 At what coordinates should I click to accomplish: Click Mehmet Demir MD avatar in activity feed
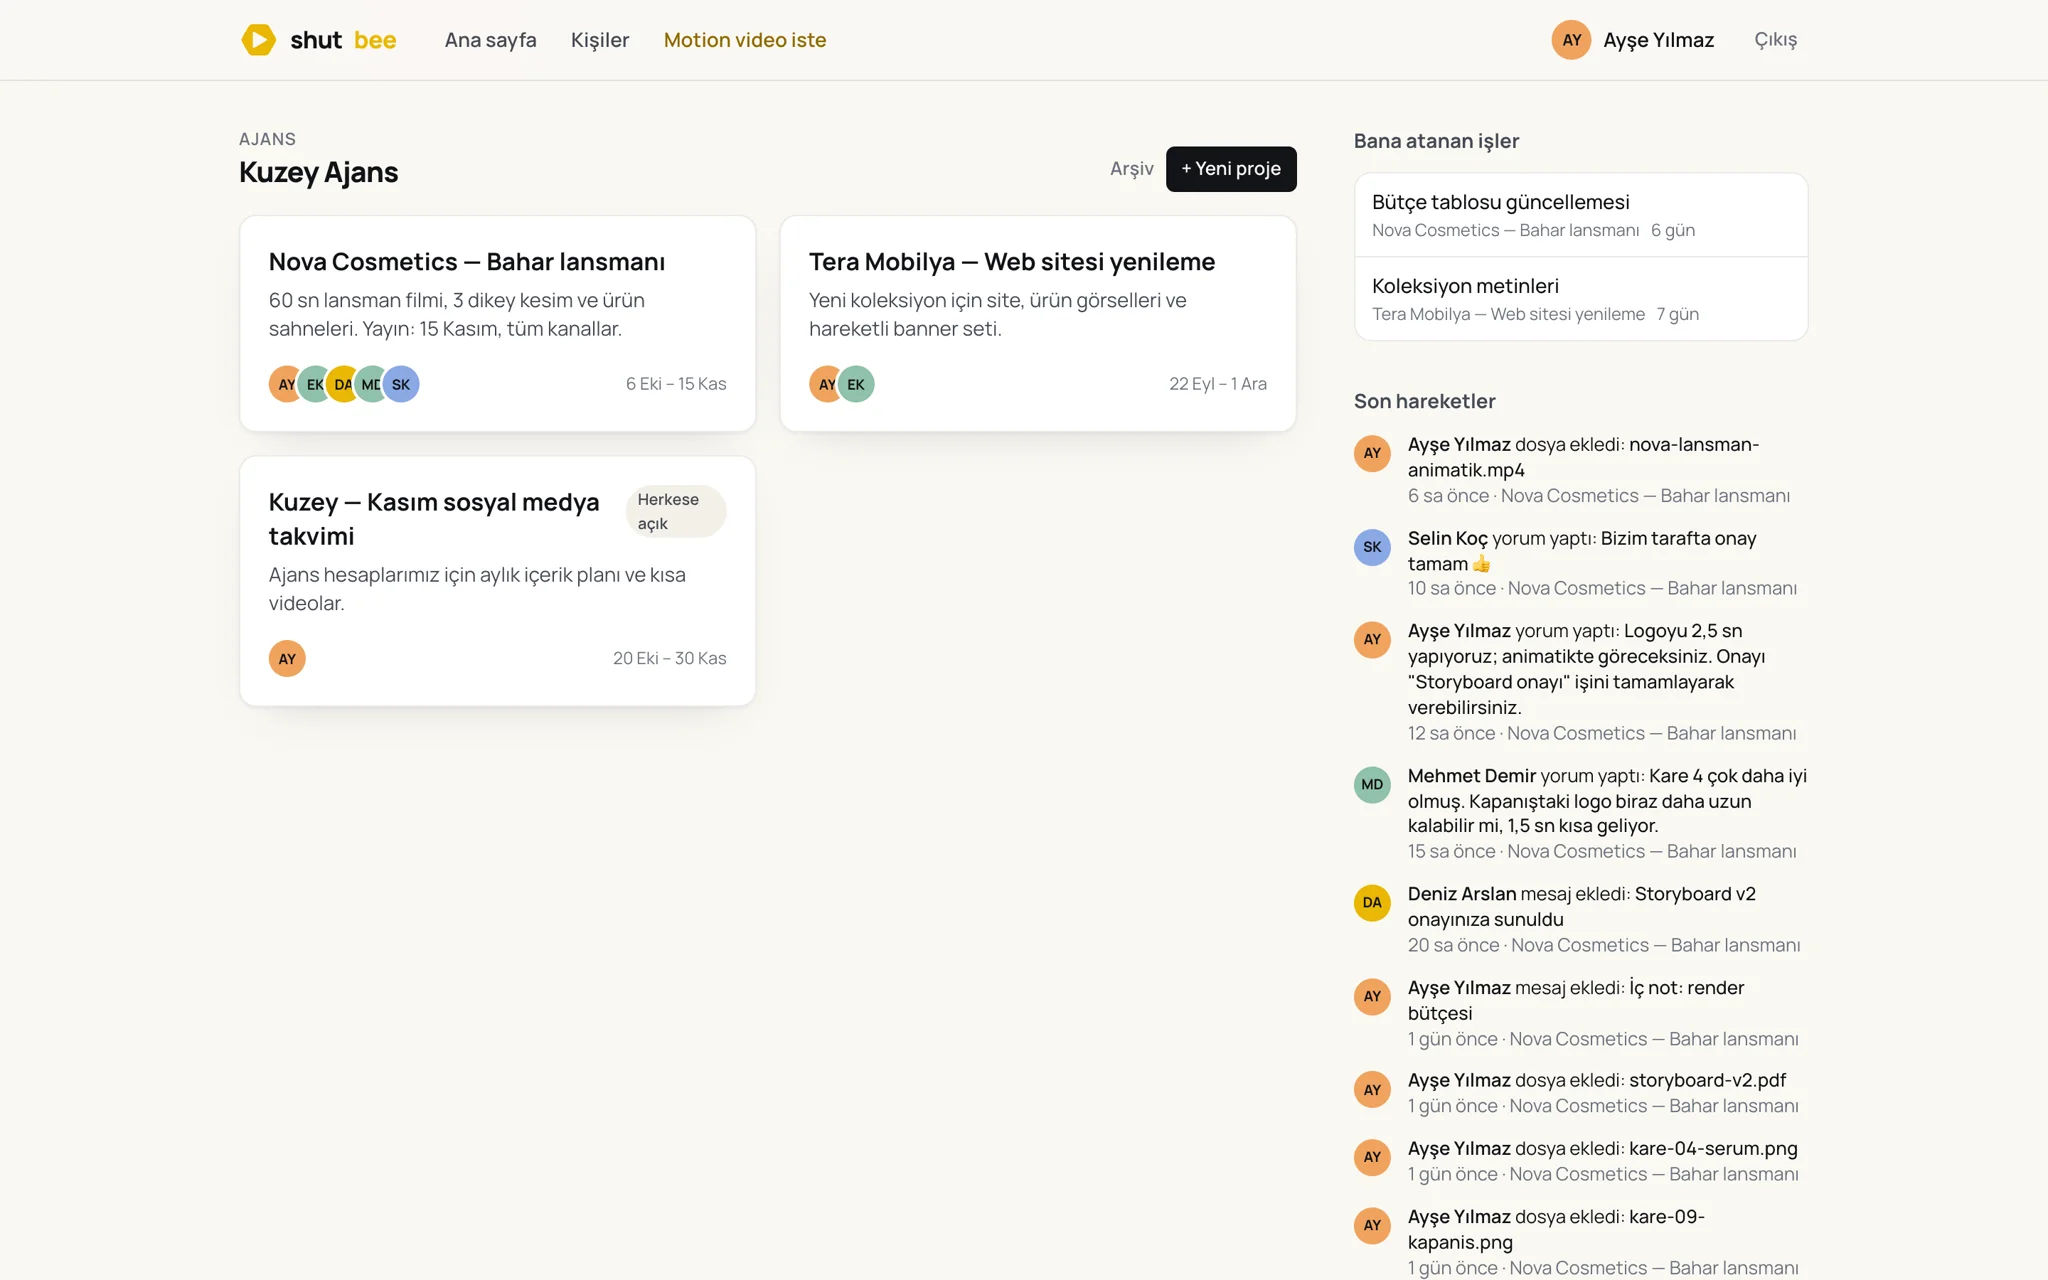click(x=1372, y=785)
